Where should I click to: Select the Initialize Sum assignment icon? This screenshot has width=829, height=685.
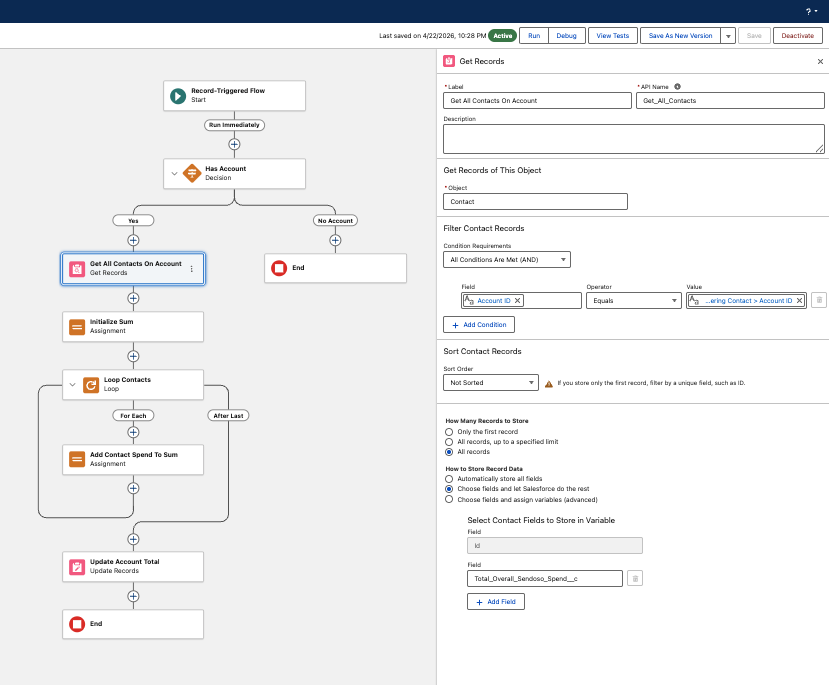(77, 327)
